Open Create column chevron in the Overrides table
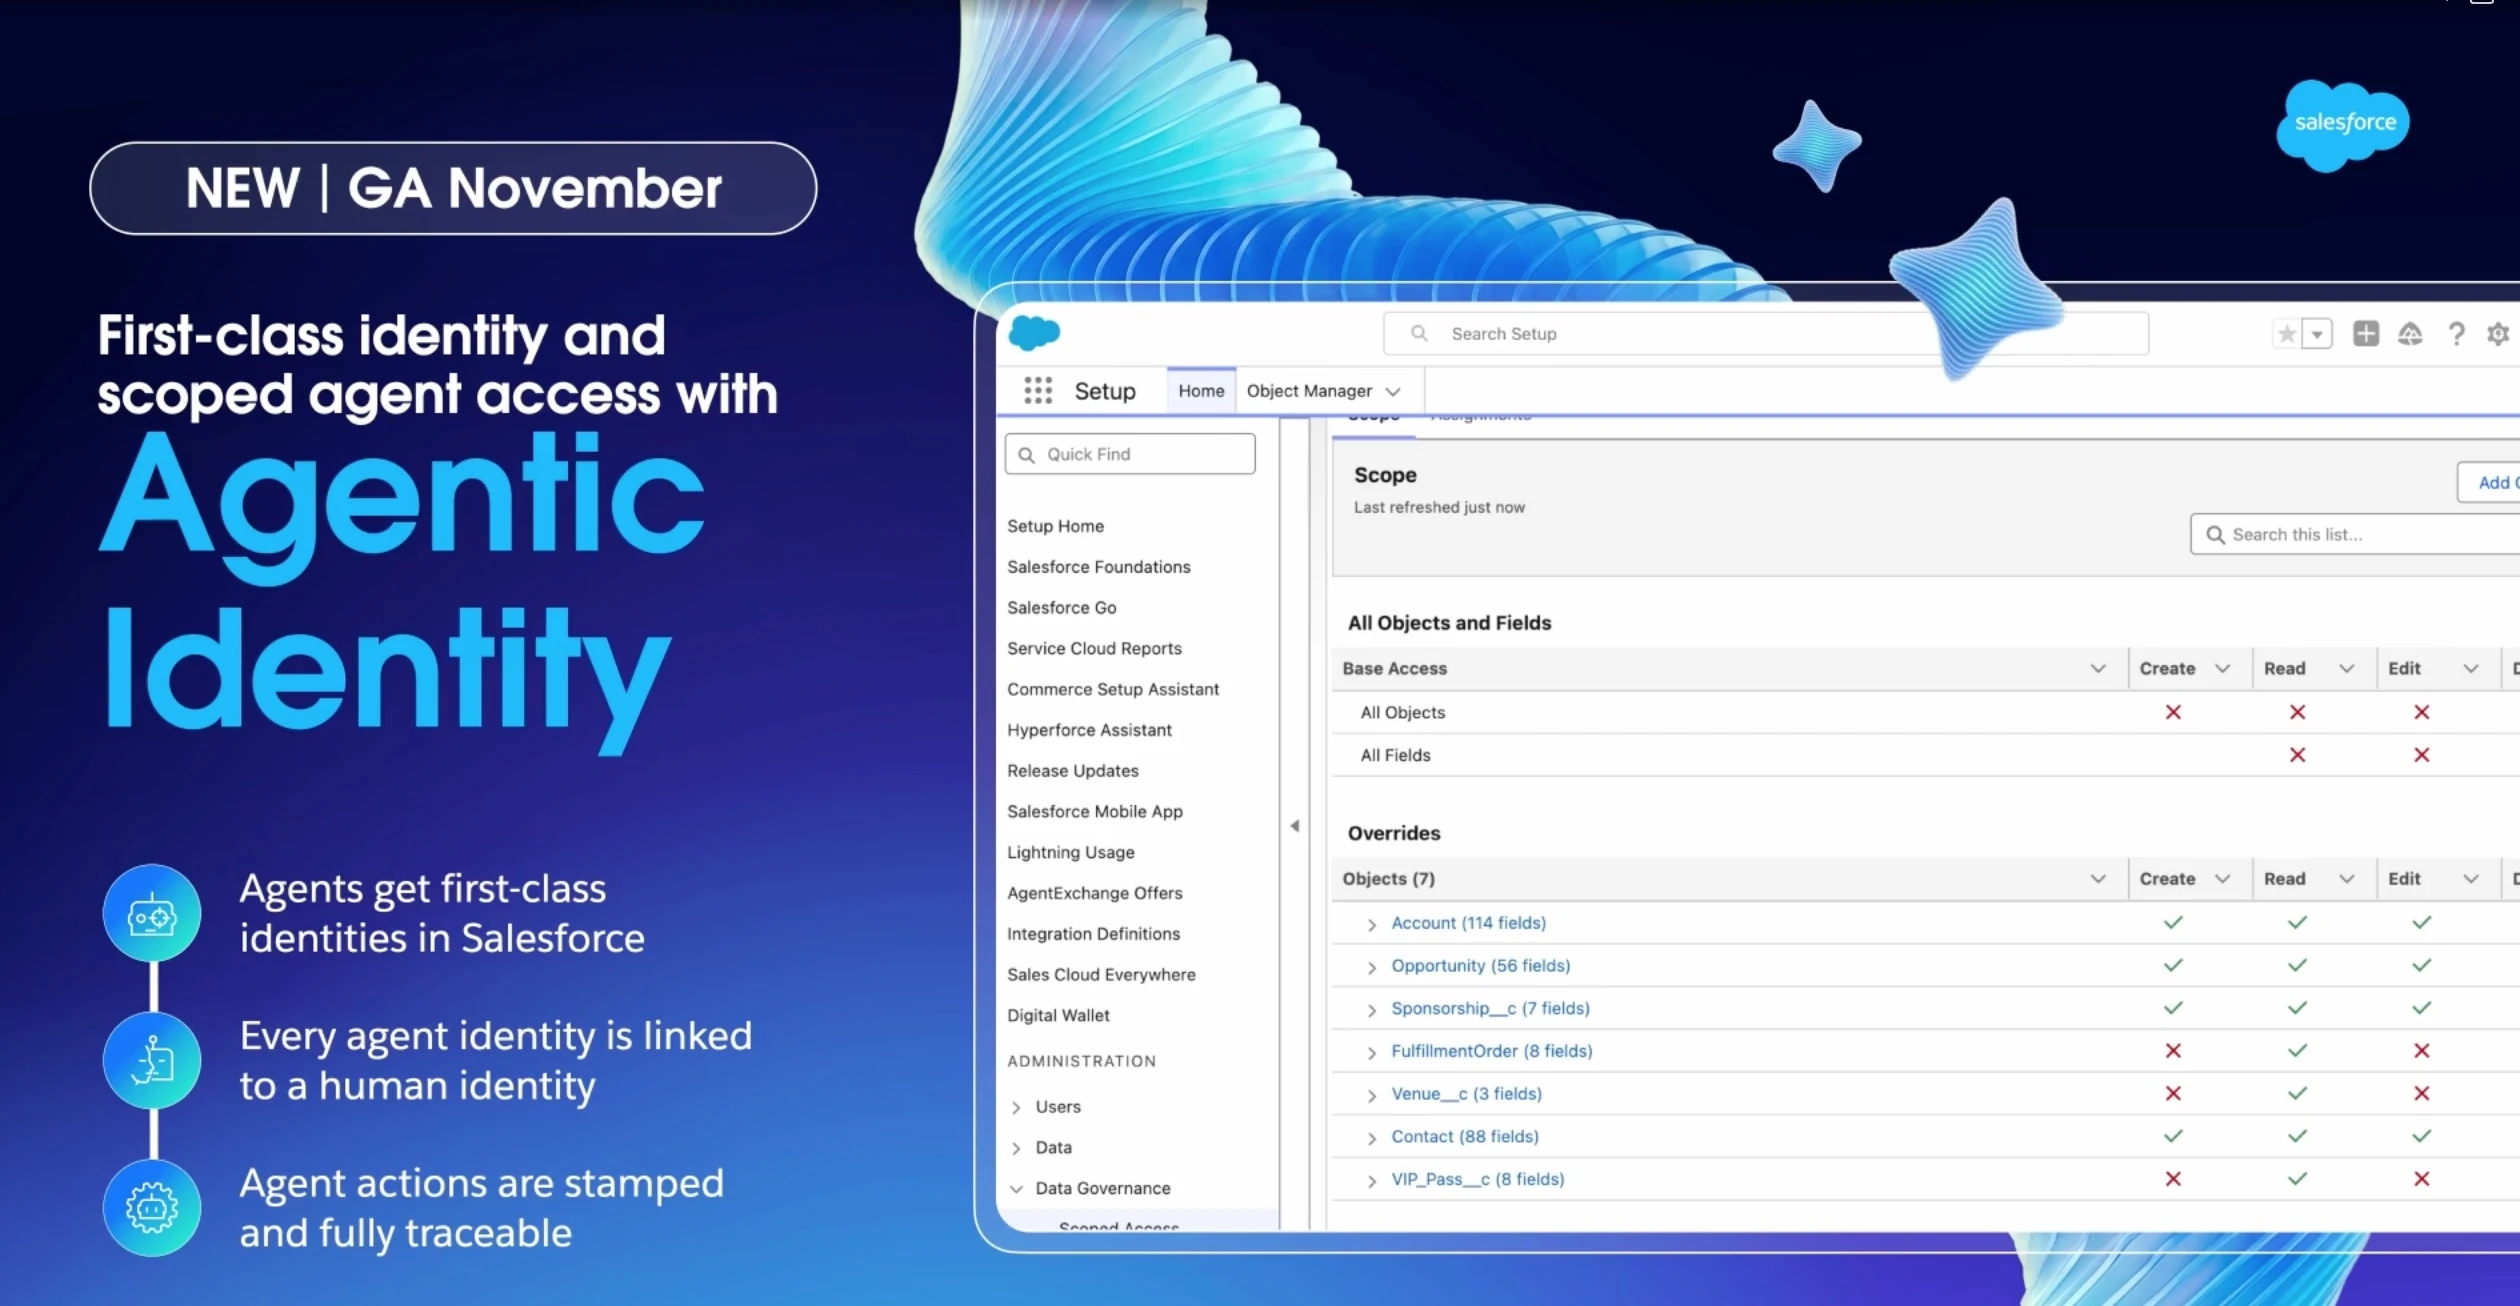This screenshot has width=2520, height=1306. [x=2222, y=879]
